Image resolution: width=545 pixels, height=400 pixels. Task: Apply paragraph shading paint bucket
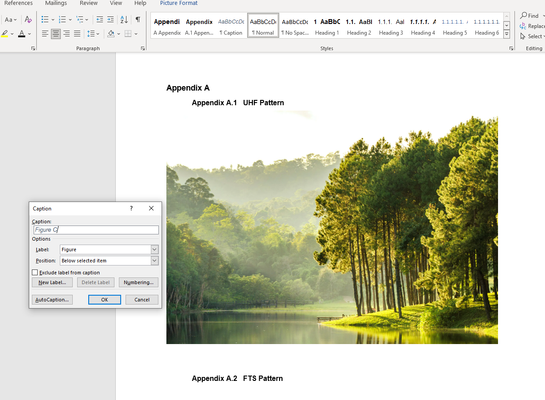[111, 34]
